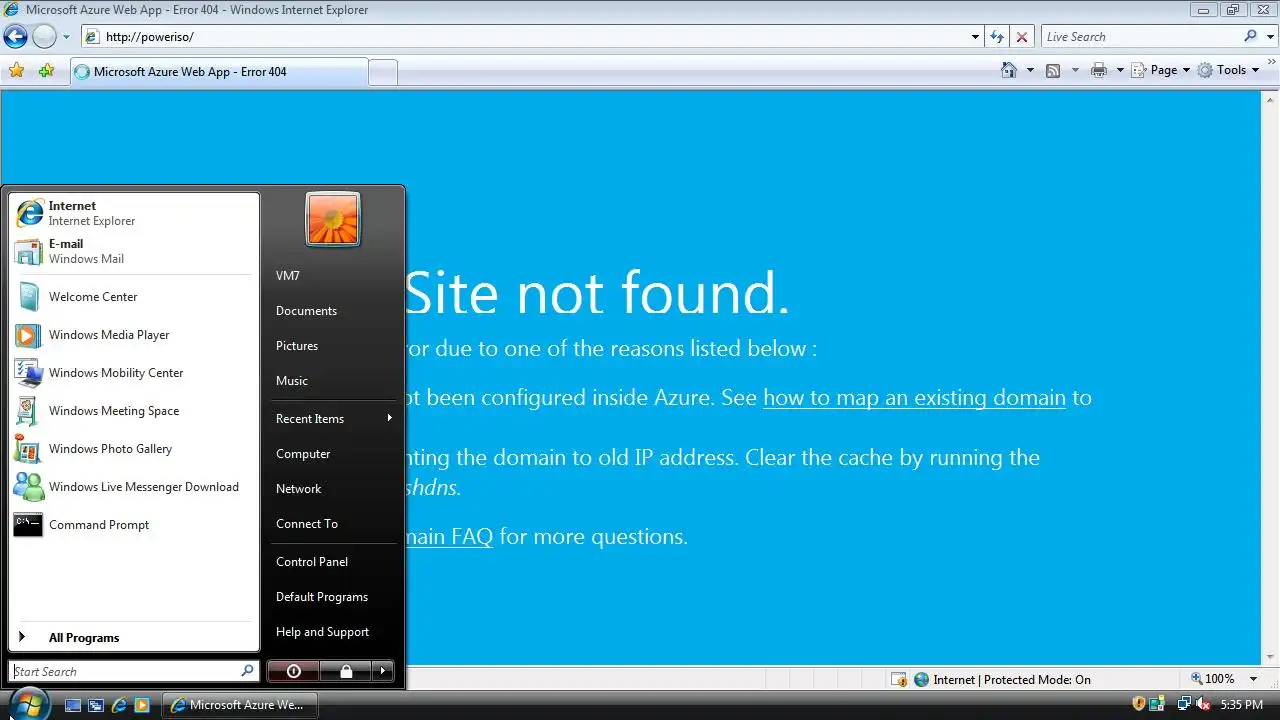
Task: Launch Media Player from quick launch
Action: coord(142,705)
